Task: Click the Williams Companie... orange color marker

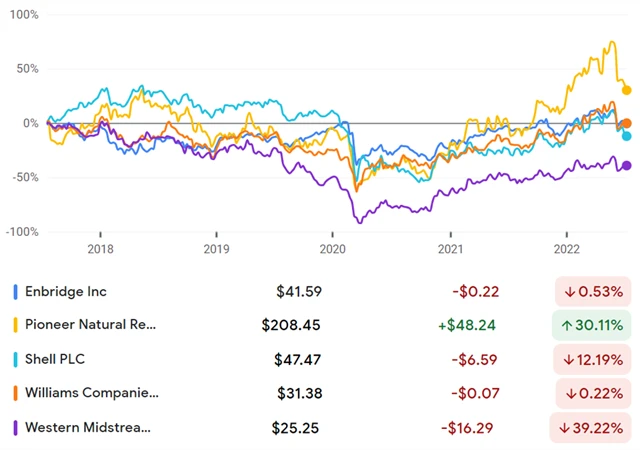Action: click(x=15, y=393)
